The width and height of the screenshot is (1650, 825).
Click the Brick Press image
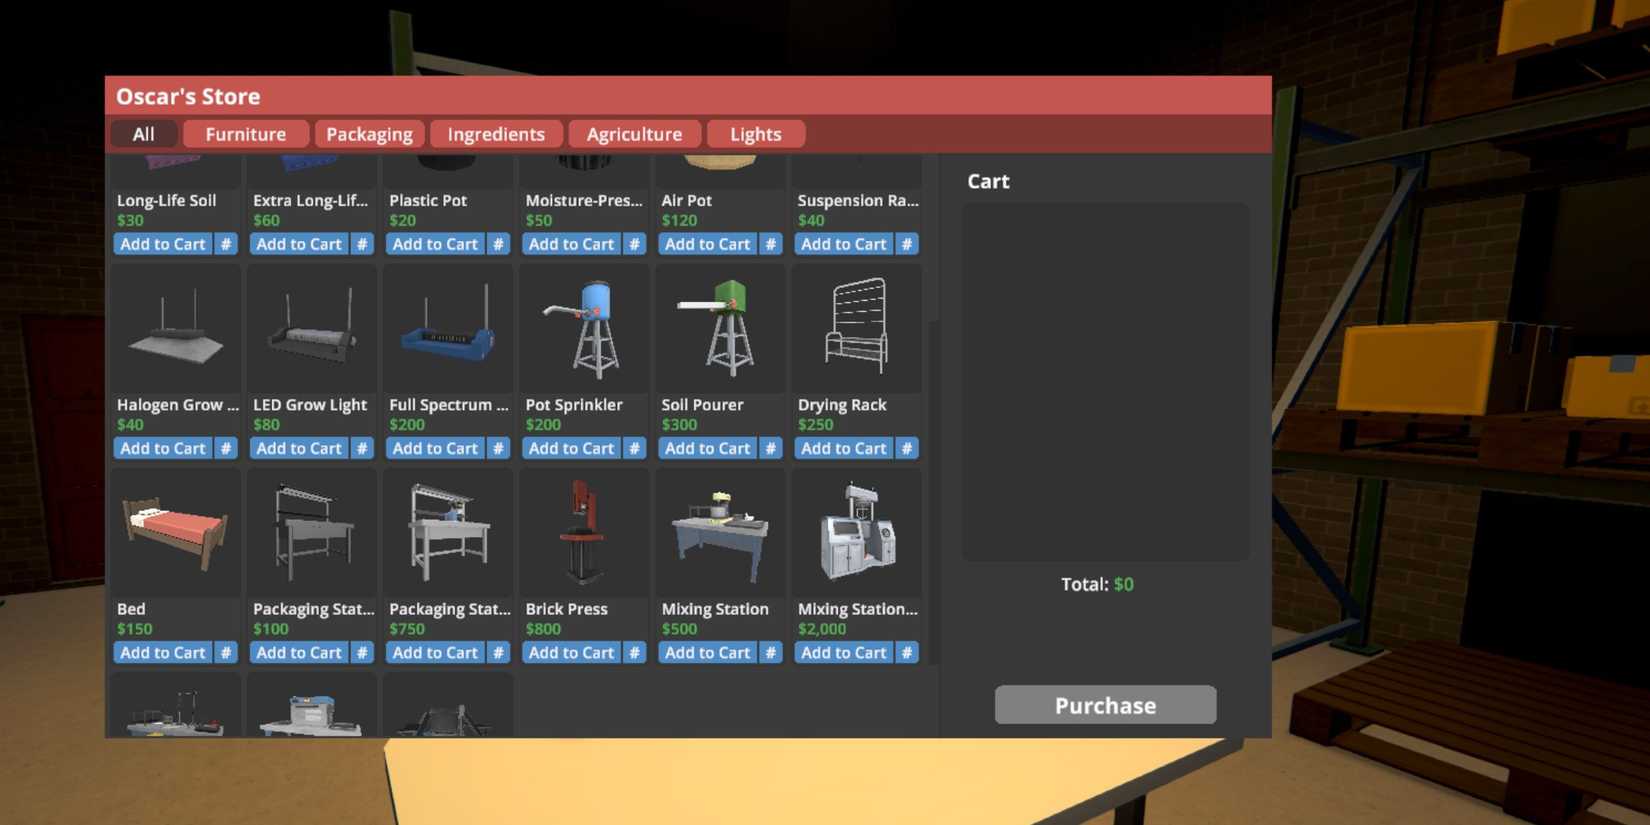pos(584,534)
